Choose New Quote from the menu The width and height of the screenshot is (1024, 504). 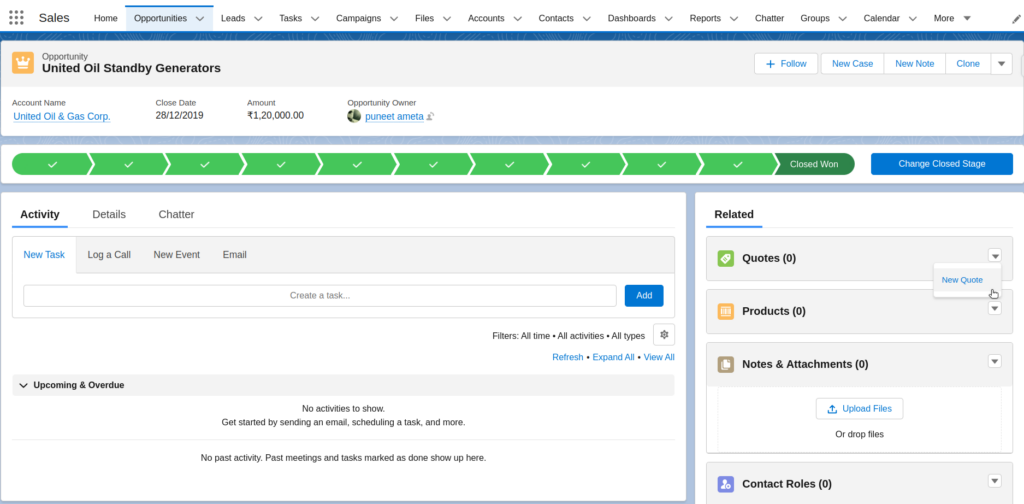click(962, 280)
